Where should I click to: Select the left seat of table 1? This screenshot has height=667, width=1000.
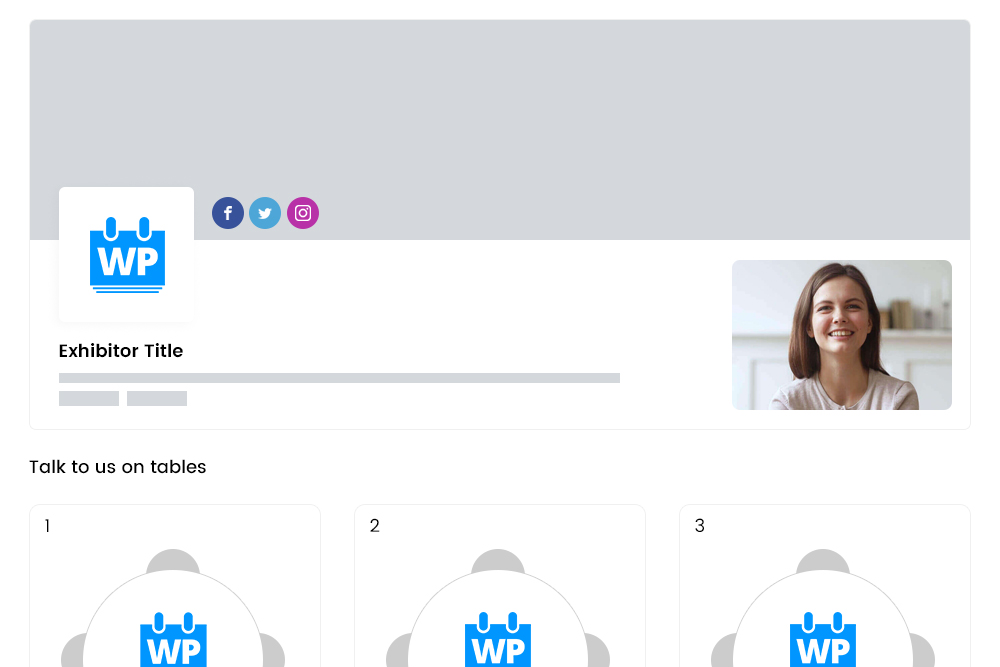point(71,650)
